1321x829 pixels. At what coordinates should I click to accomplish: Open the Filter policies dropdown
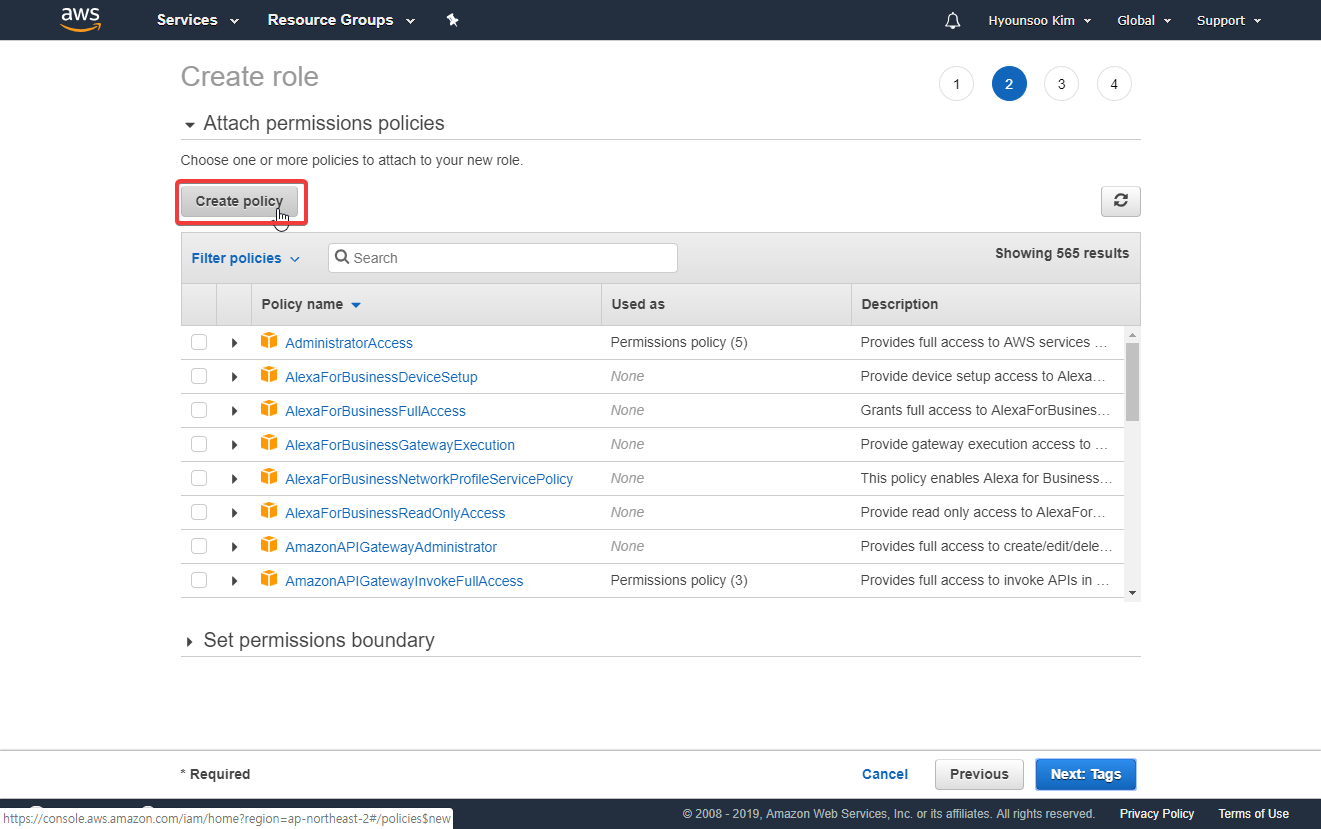[245, 258]
